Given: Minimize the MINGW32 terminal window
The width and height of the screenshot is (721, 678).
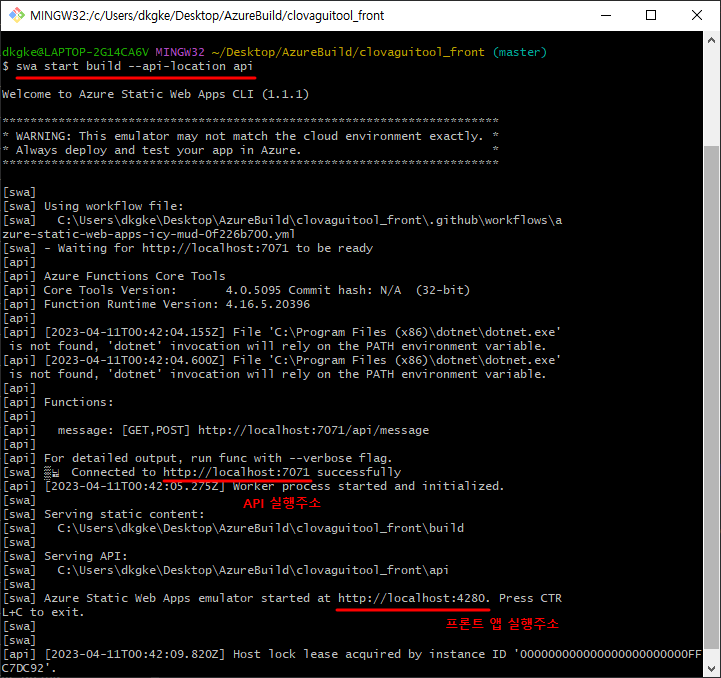Looking at the screenshot, I should (x=604, y=16).
